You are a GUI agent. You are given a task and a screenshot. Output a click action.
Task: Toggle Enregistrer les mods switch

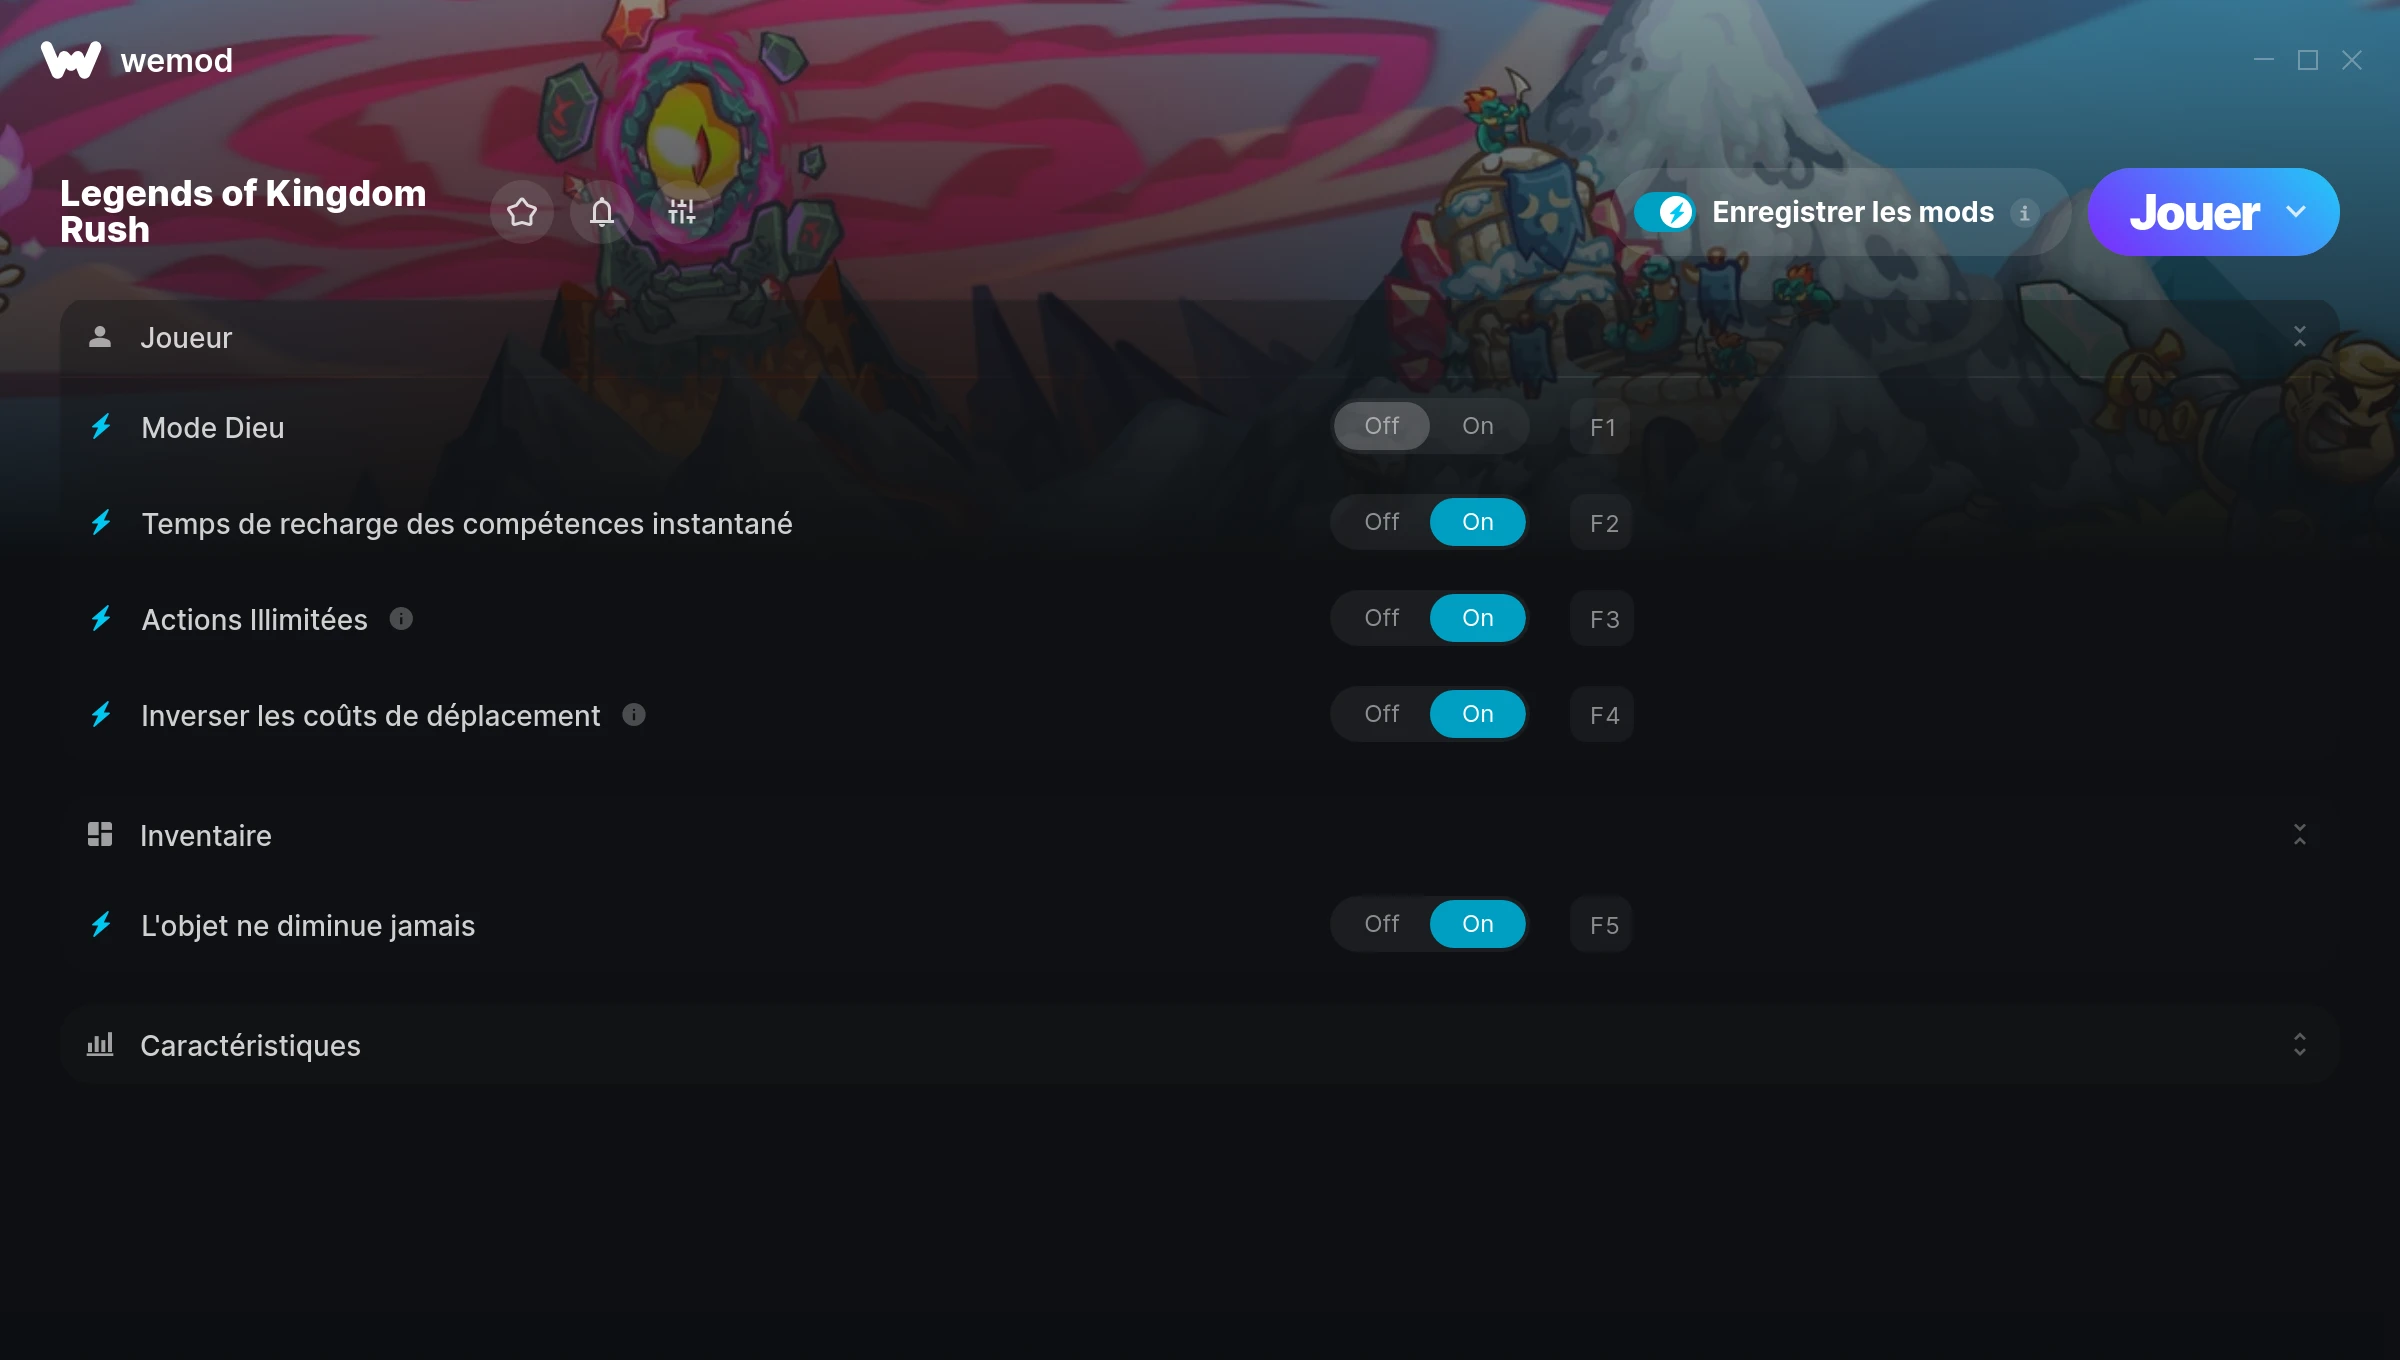1664,212
